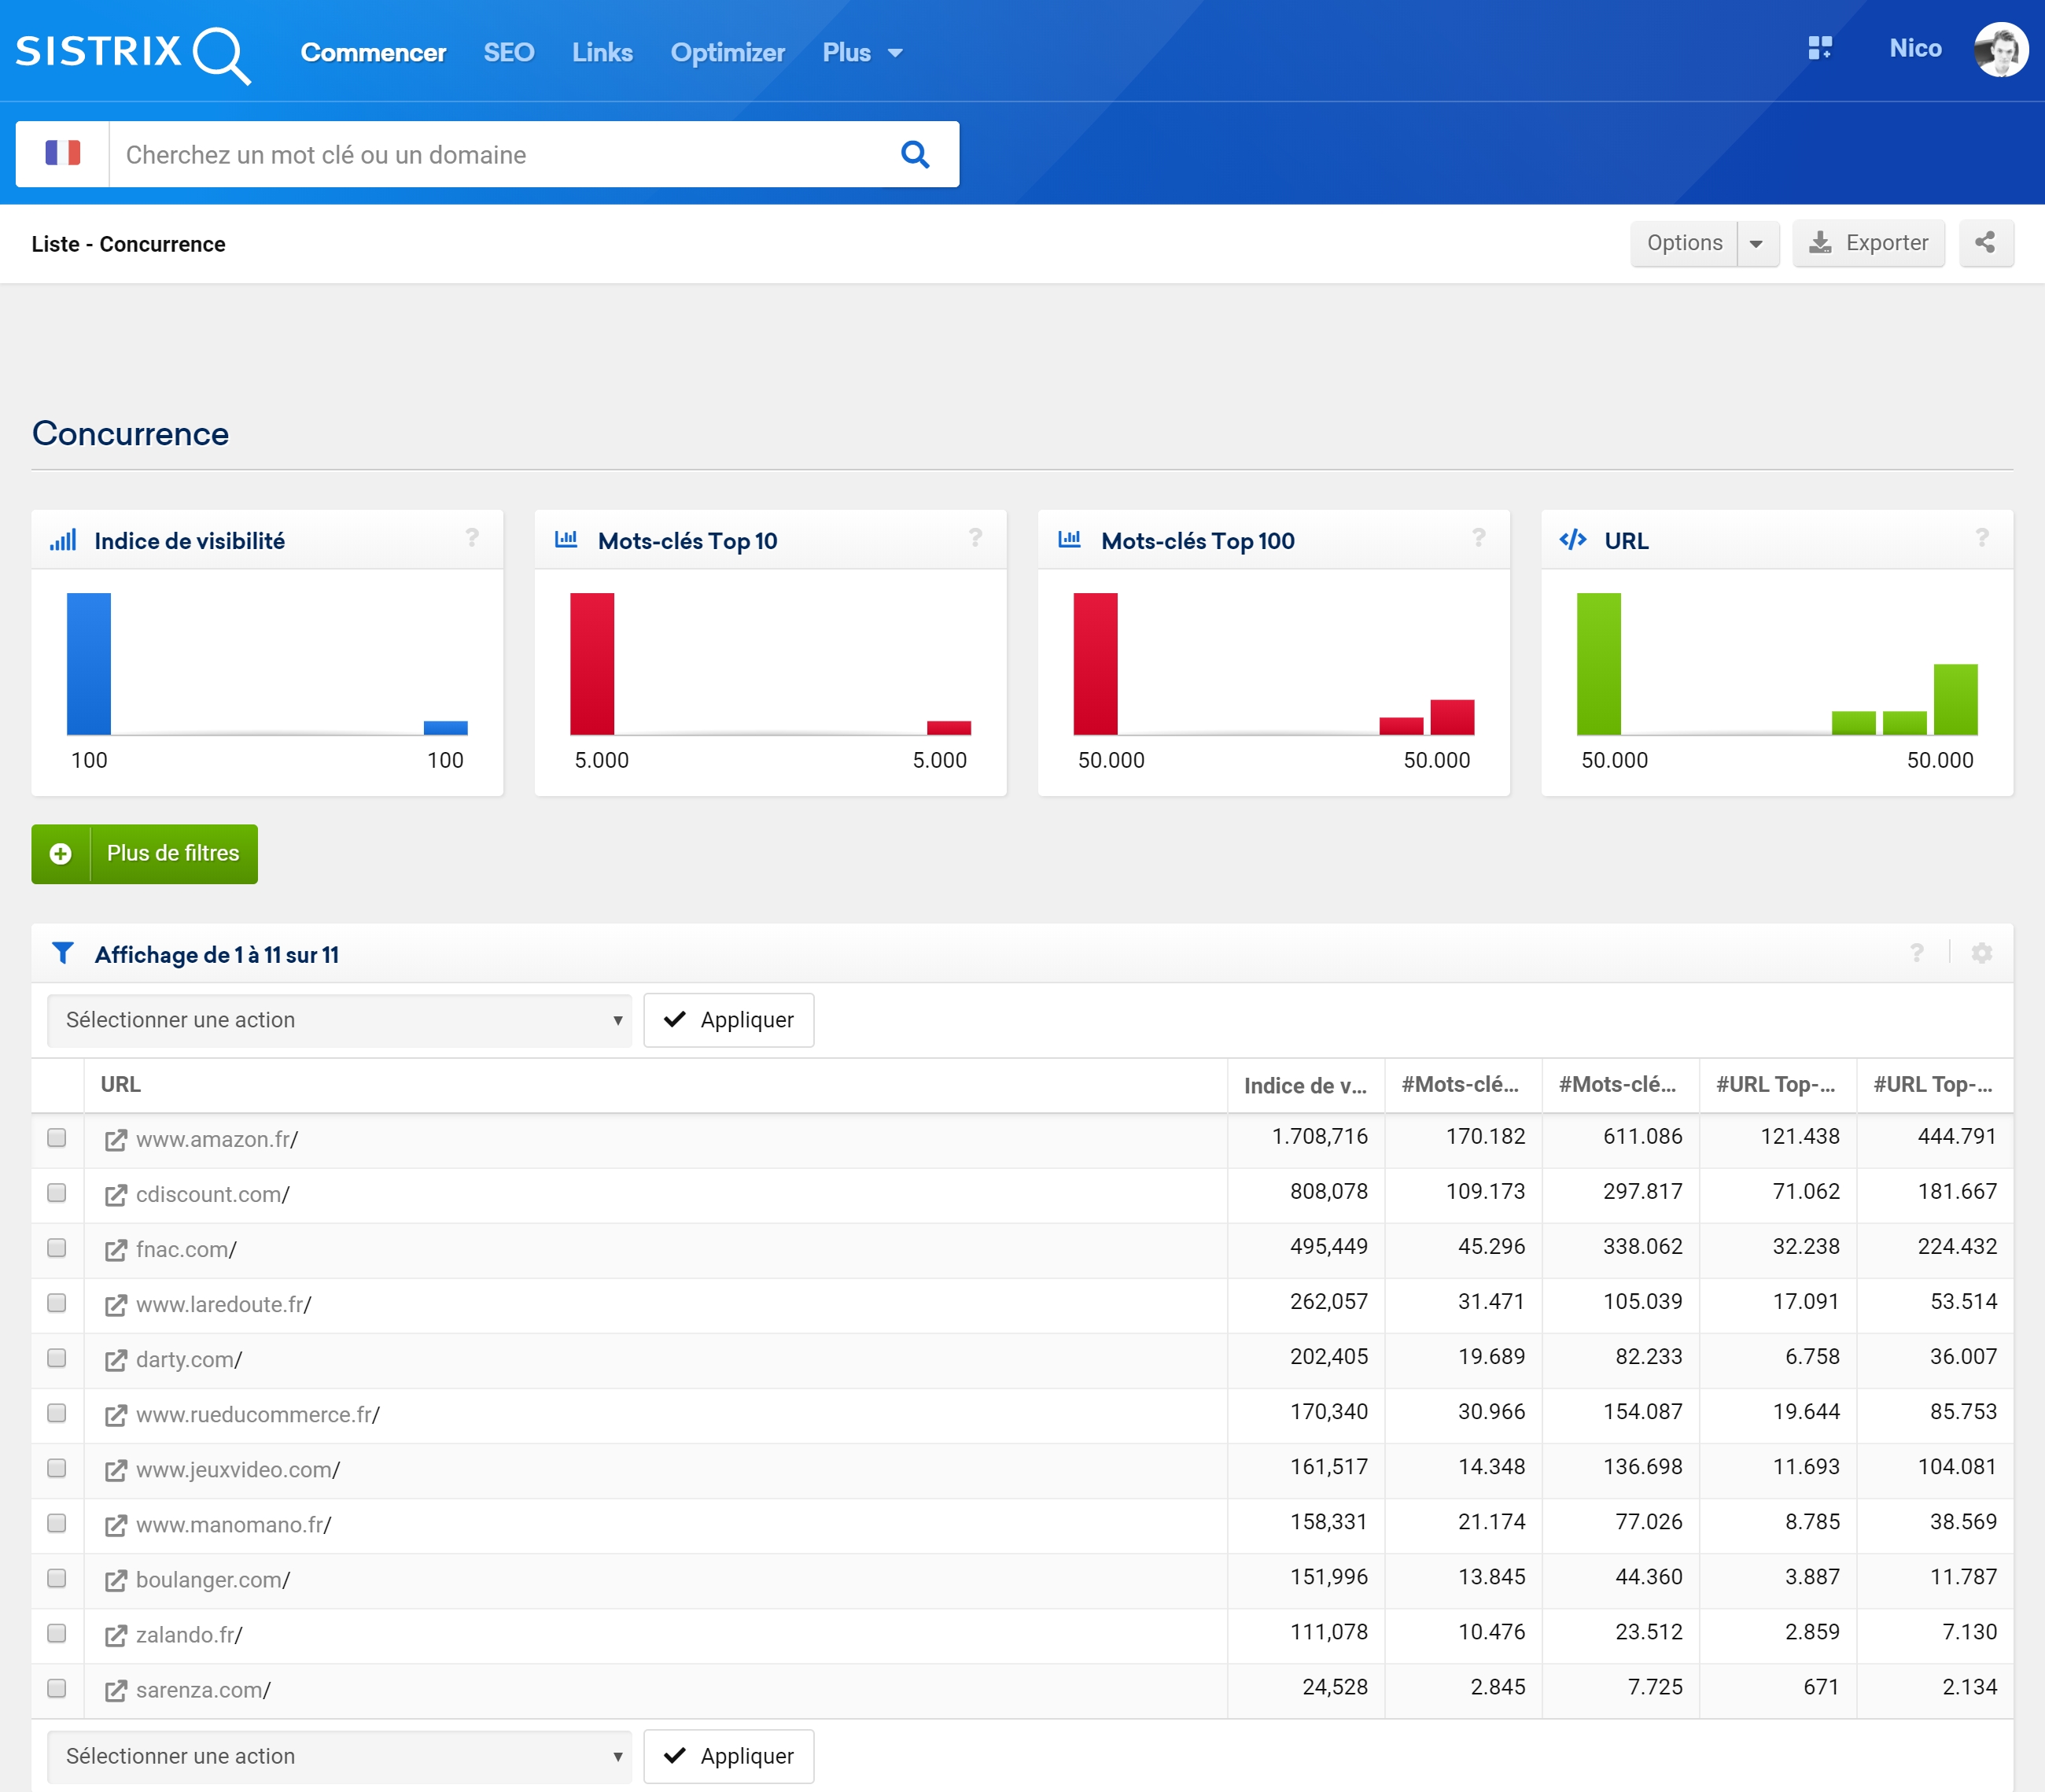The height and width of the screenshot is (1792, 2045).
Task: Open external link icon for darty.com
Action: 116,1360
